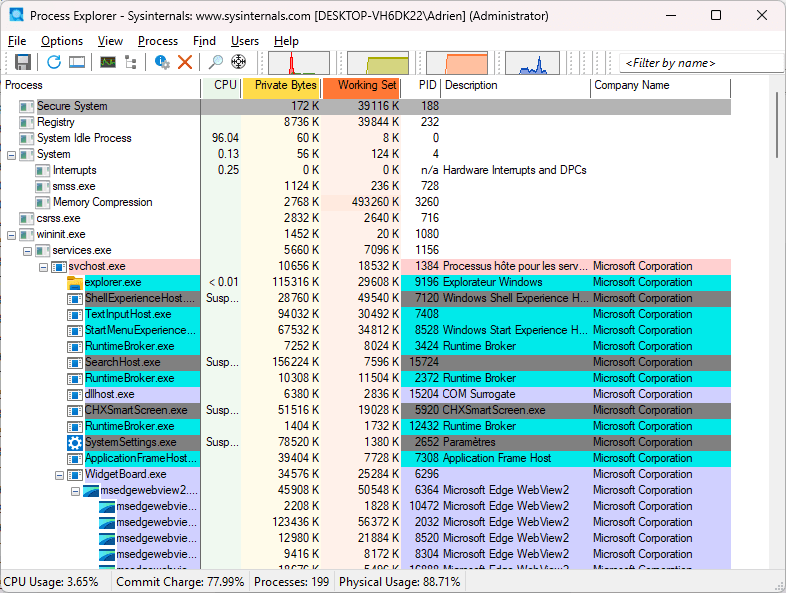Click the Find Window's Process crosshair icon
The height and width of the screenshot is (593, 786).
239,62
